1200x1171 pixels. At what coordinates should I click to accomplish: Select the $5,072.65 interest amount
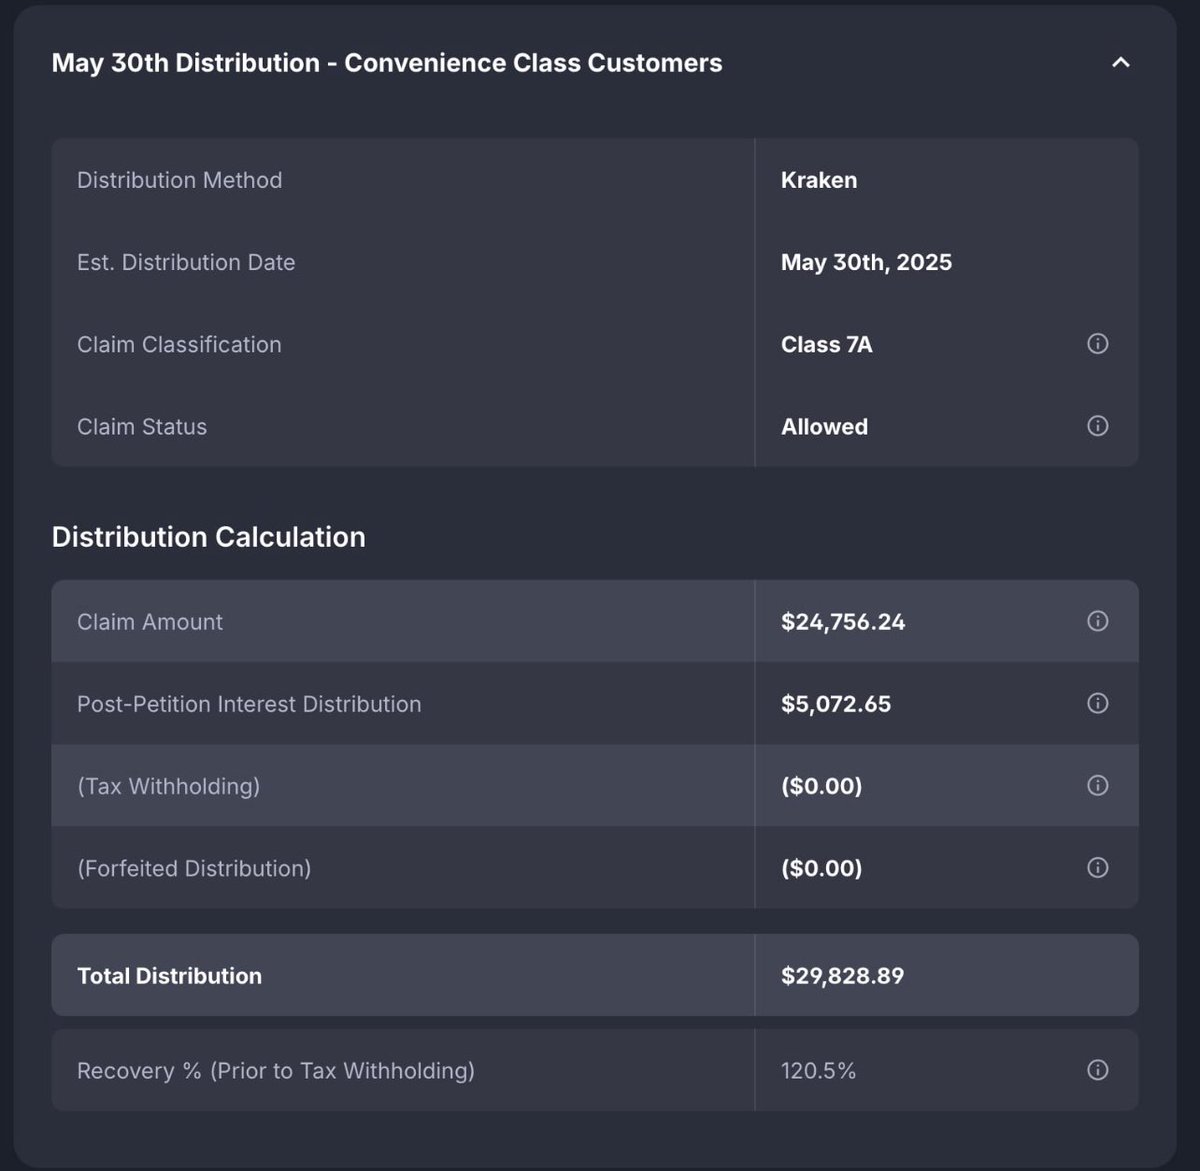[836, 704]
